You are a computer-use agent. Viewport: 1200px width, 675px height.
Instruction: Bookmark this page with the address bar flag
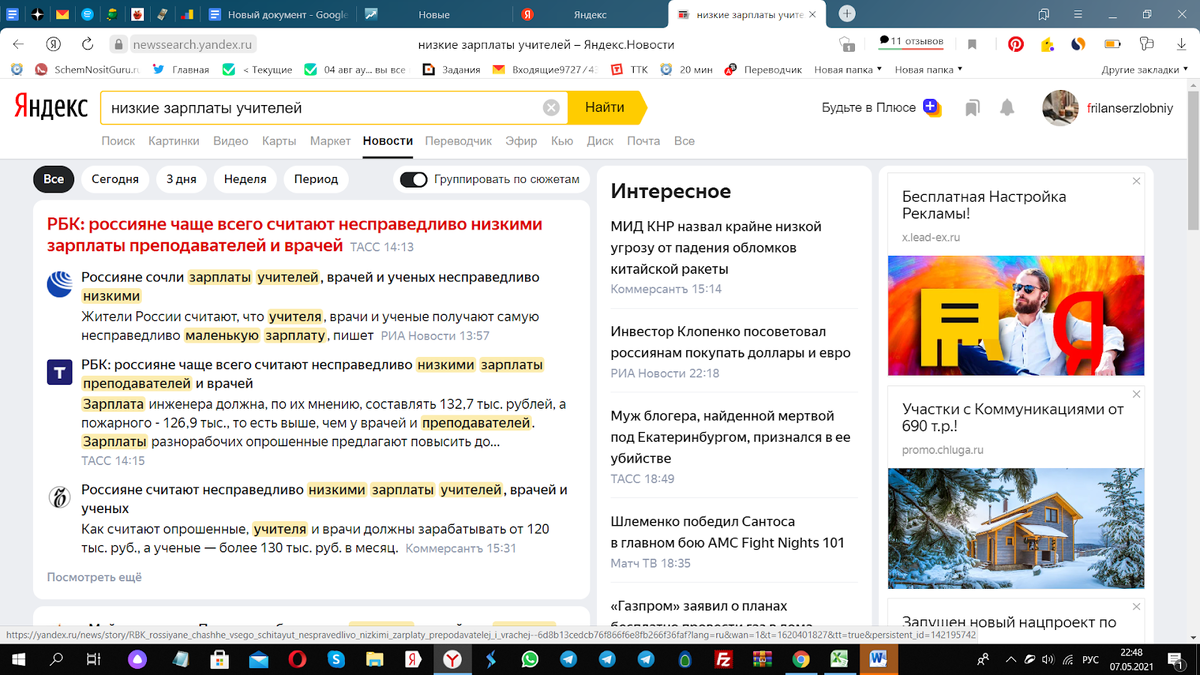point(972,44)
